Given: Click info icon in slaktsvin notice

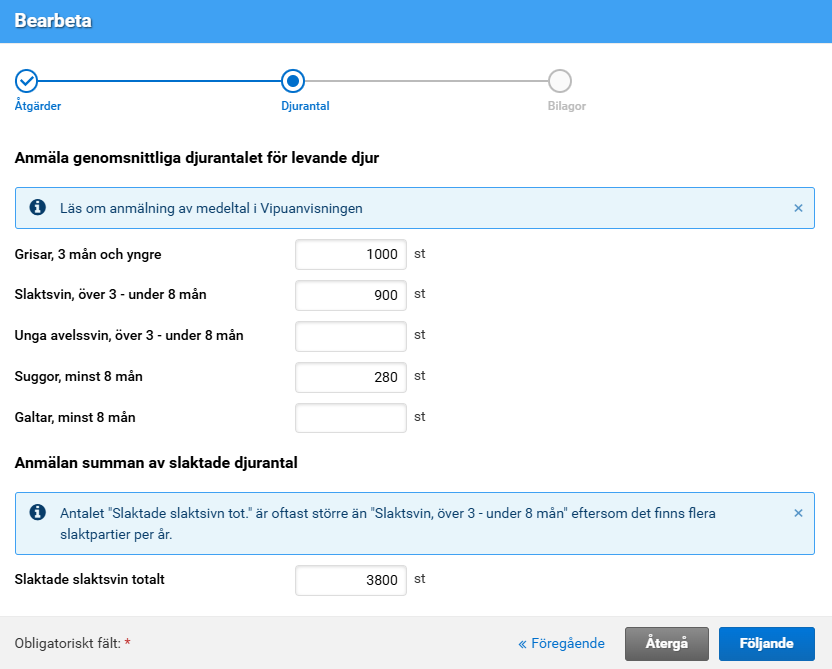Looking at the screenshot, I should coord(38,513).
